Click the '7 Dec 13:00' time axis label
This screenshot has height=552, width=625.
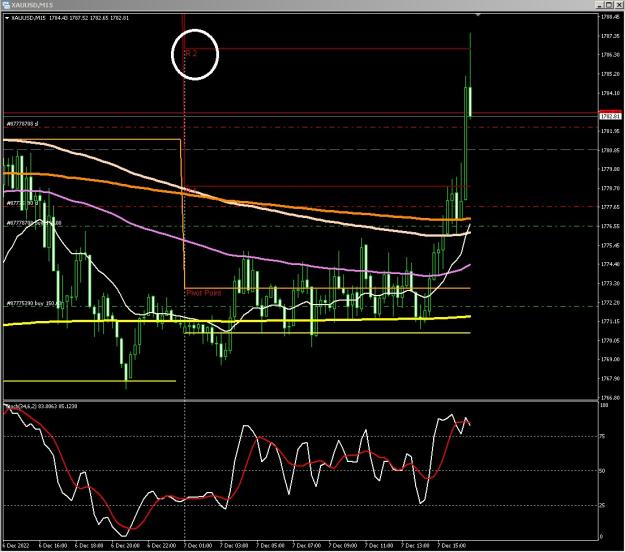[415, 545]
